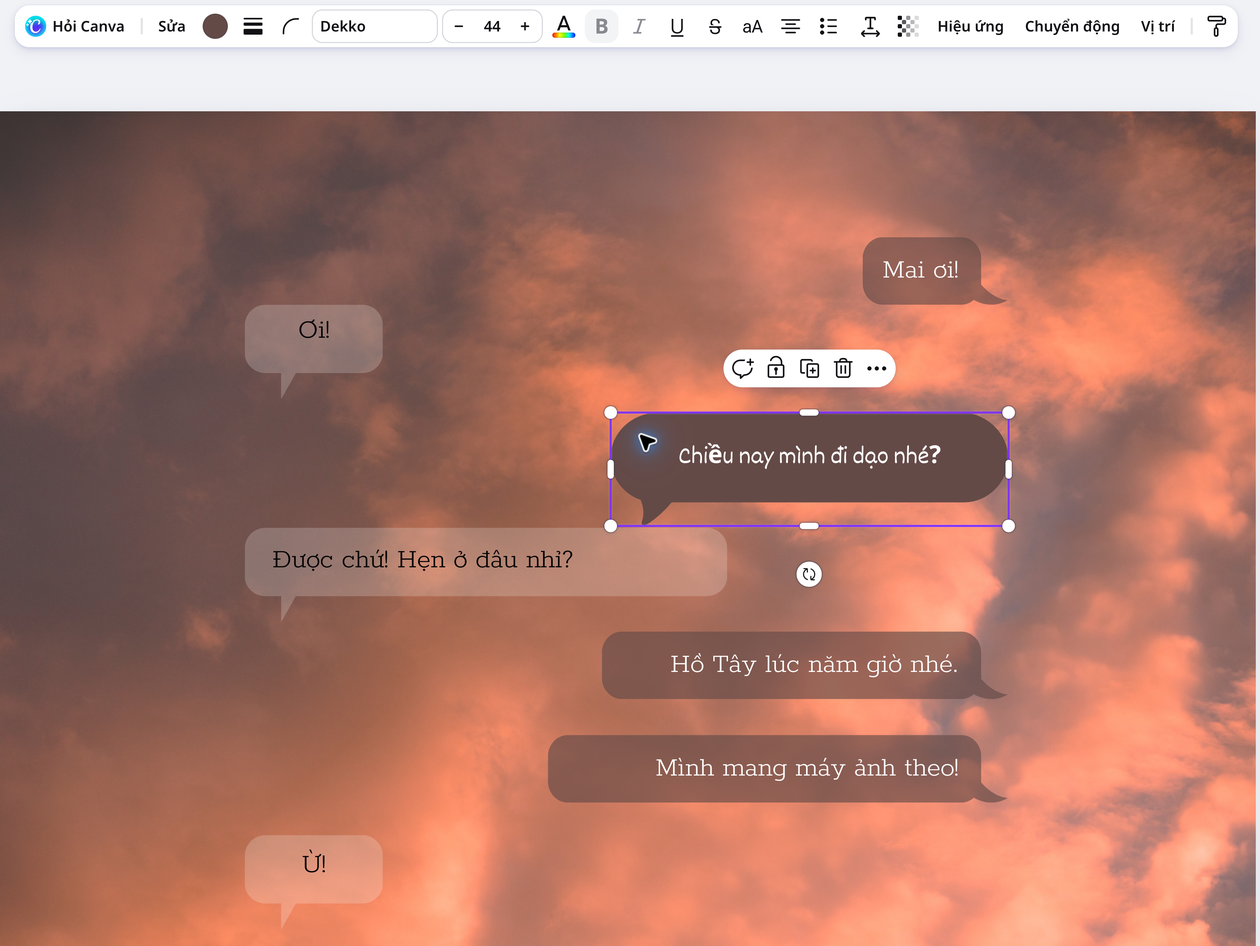Open corner rounding settings

(x=291, y=26)
